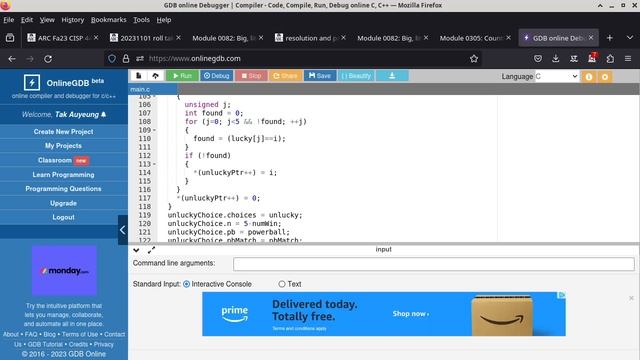
Task: Open the monday.com ad thumbnail
Action: [x=64, y=270]
